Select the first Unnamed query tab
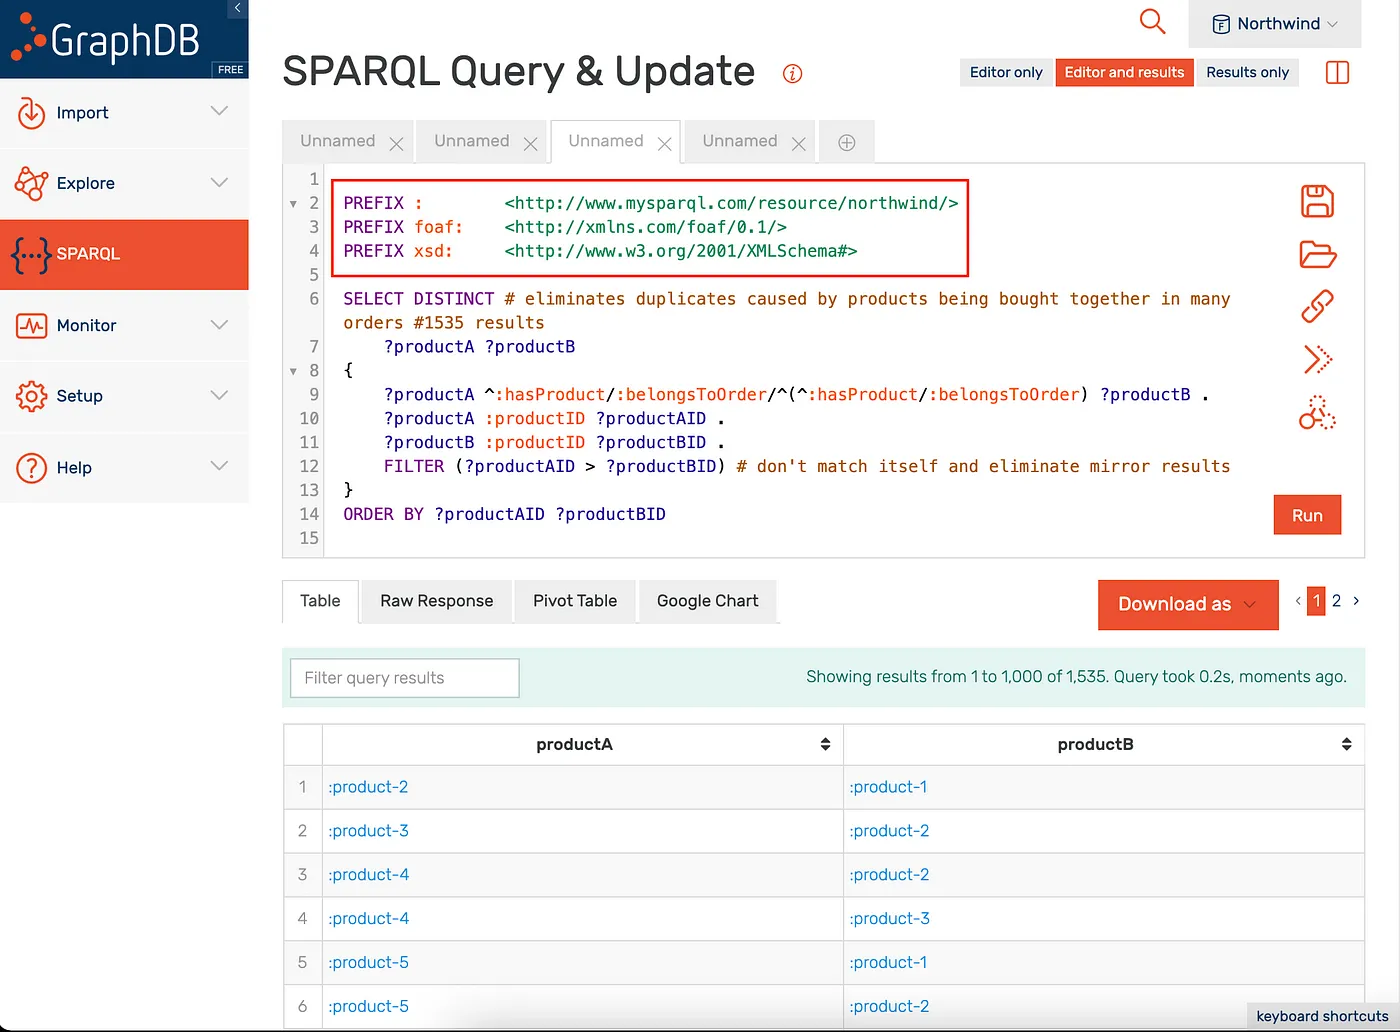This screenshot has height=1032, width=1400. click(338, 141)
